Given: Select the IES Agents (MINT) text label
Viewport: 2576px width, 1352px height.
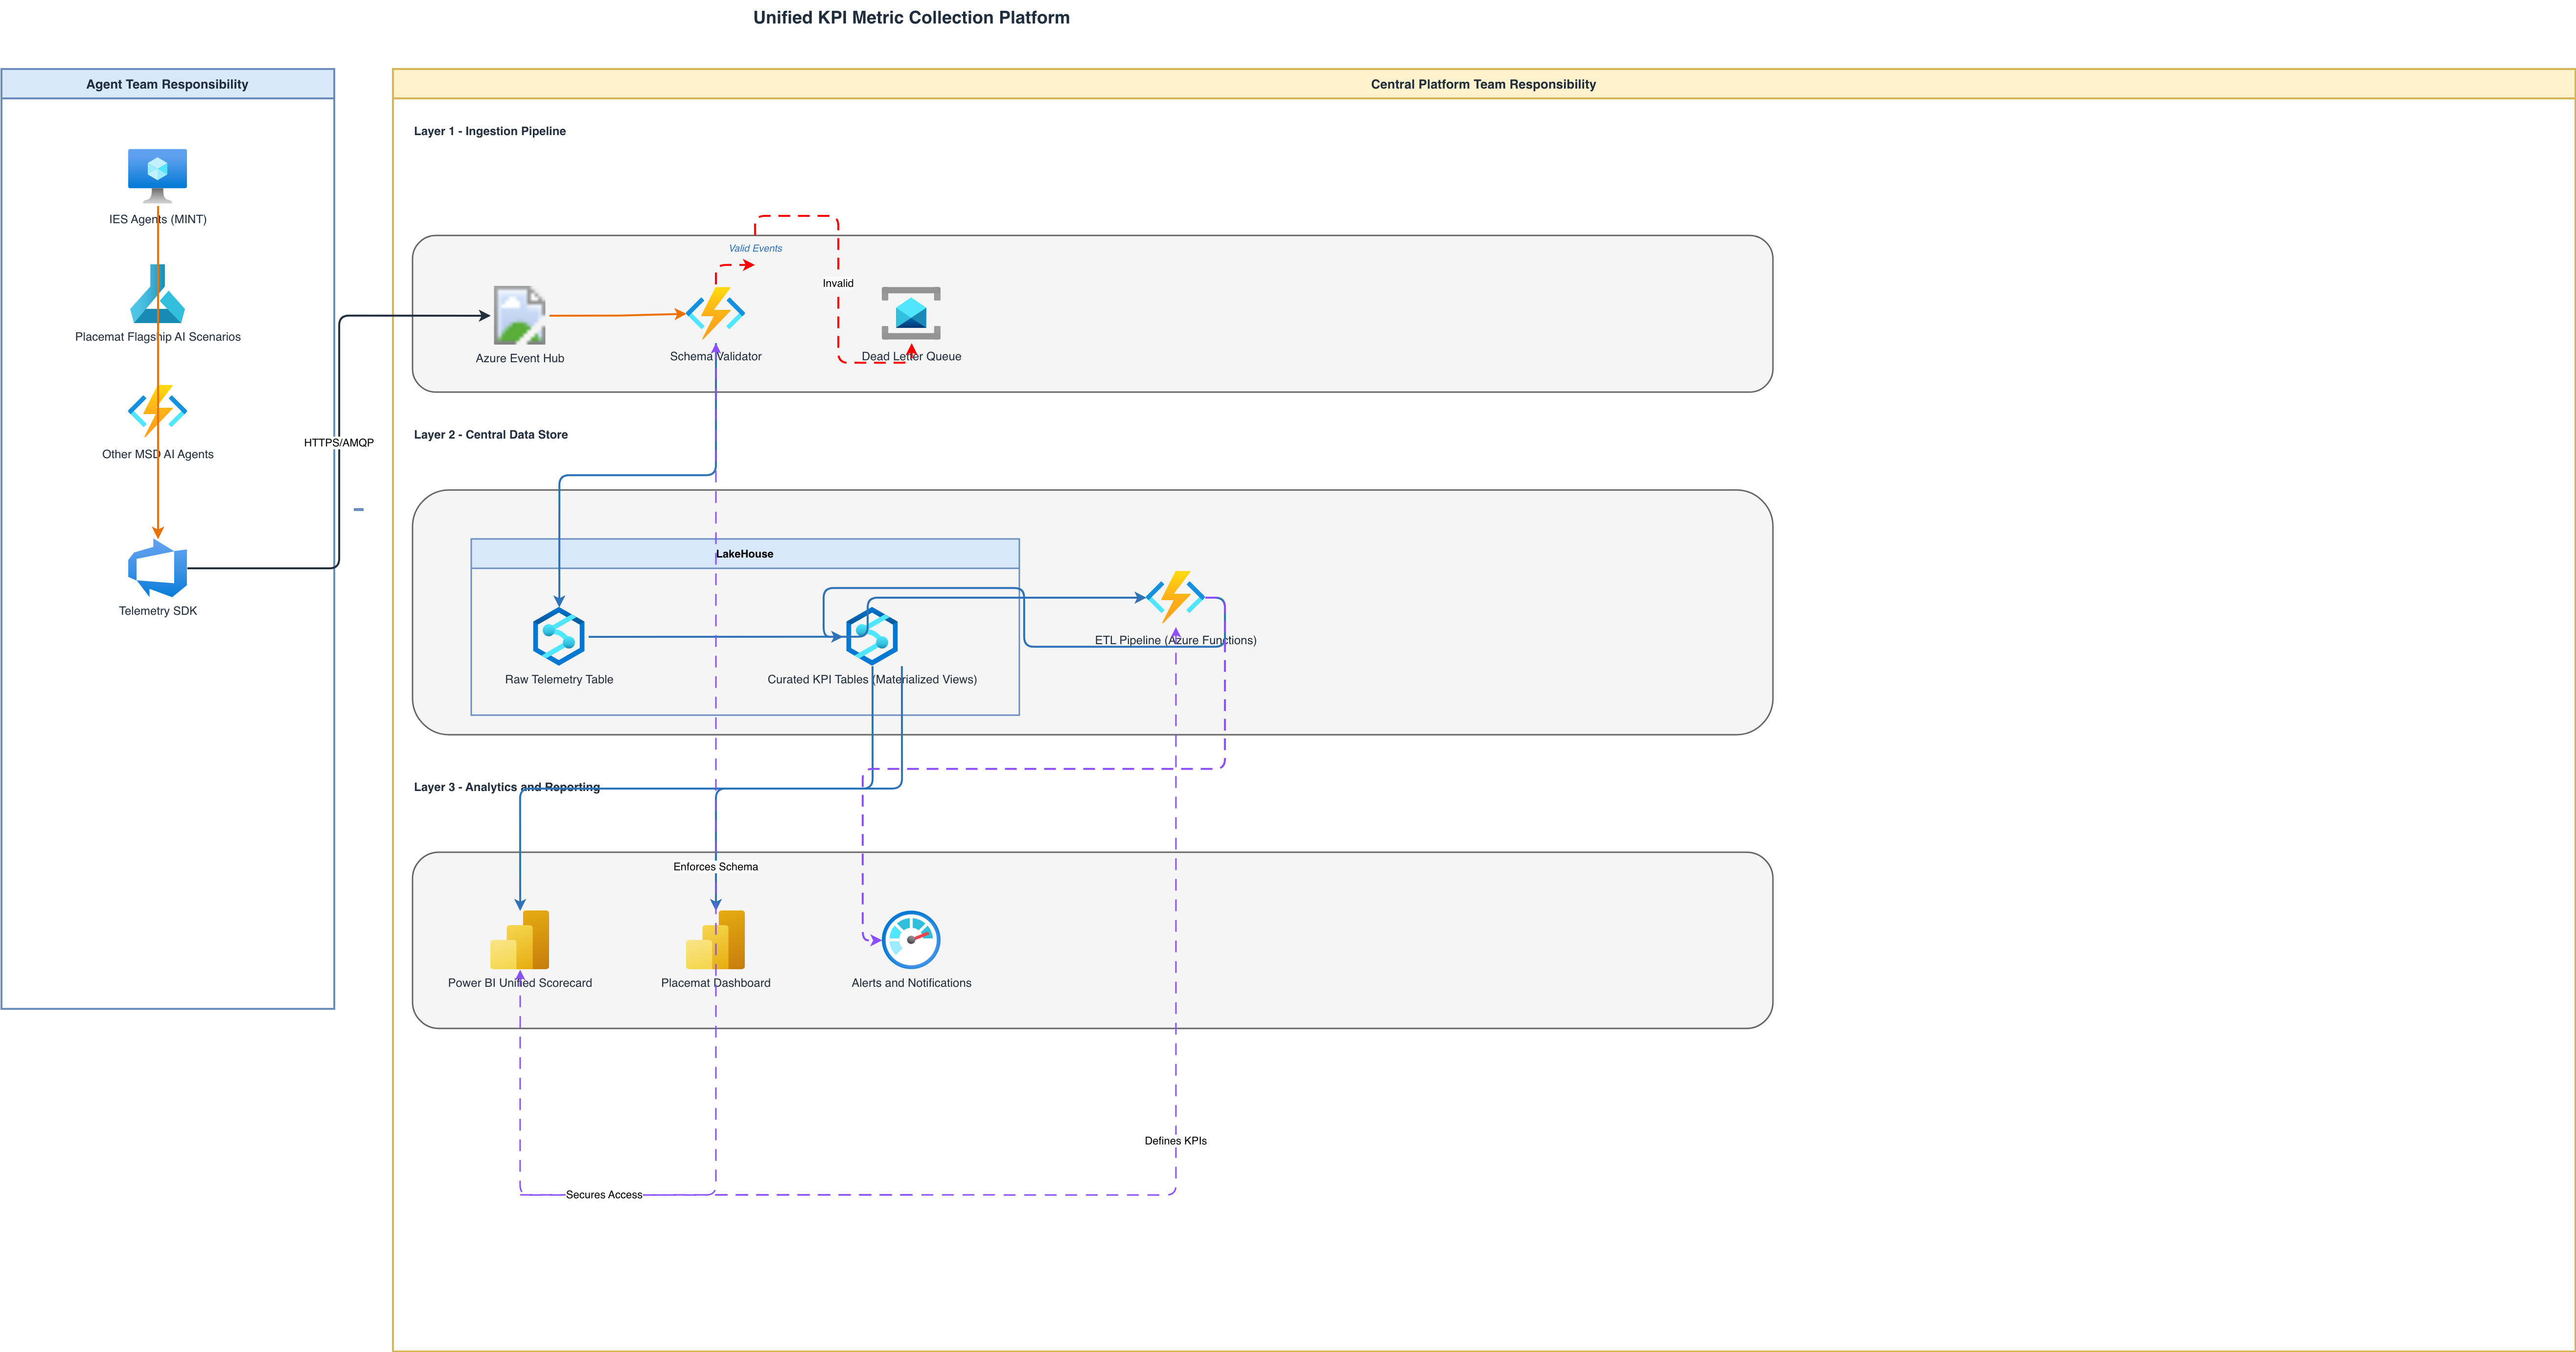Looking at the screenshot, I should [x=158, y=219].
